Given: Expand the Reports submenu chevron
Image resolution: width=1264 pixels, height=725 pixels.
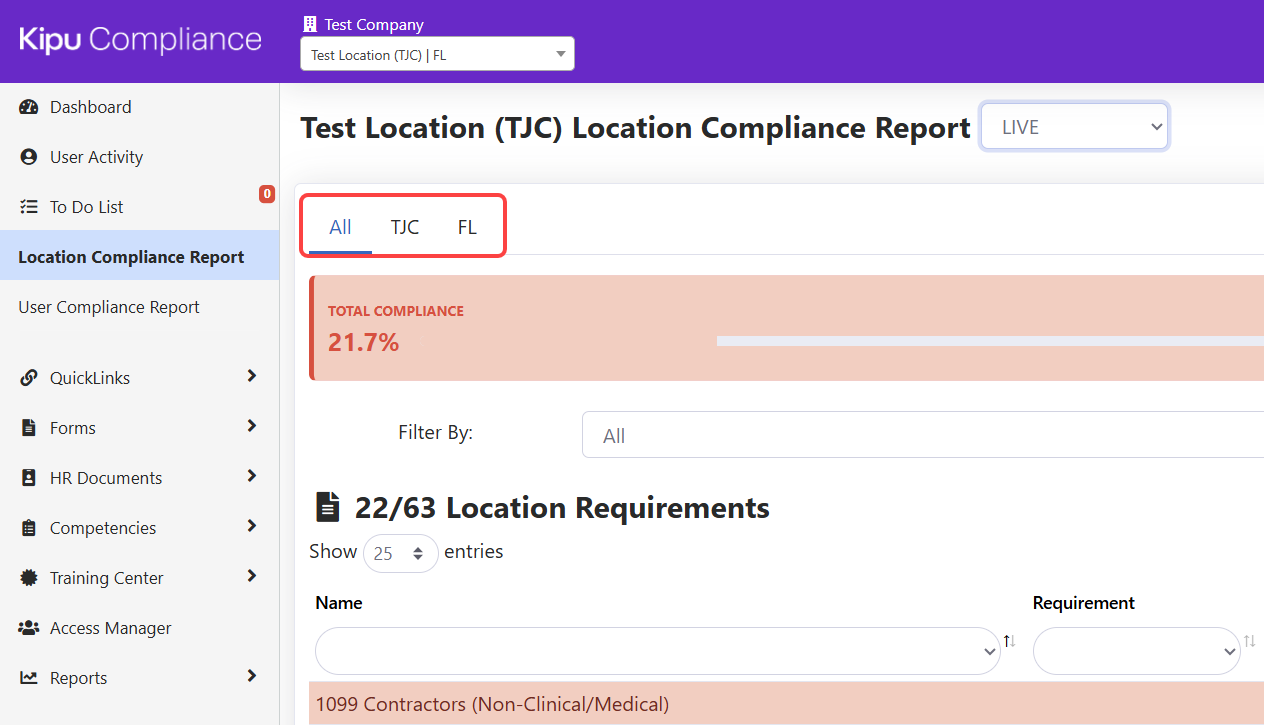Looking at the screenshot, I should tap(251, 676).
